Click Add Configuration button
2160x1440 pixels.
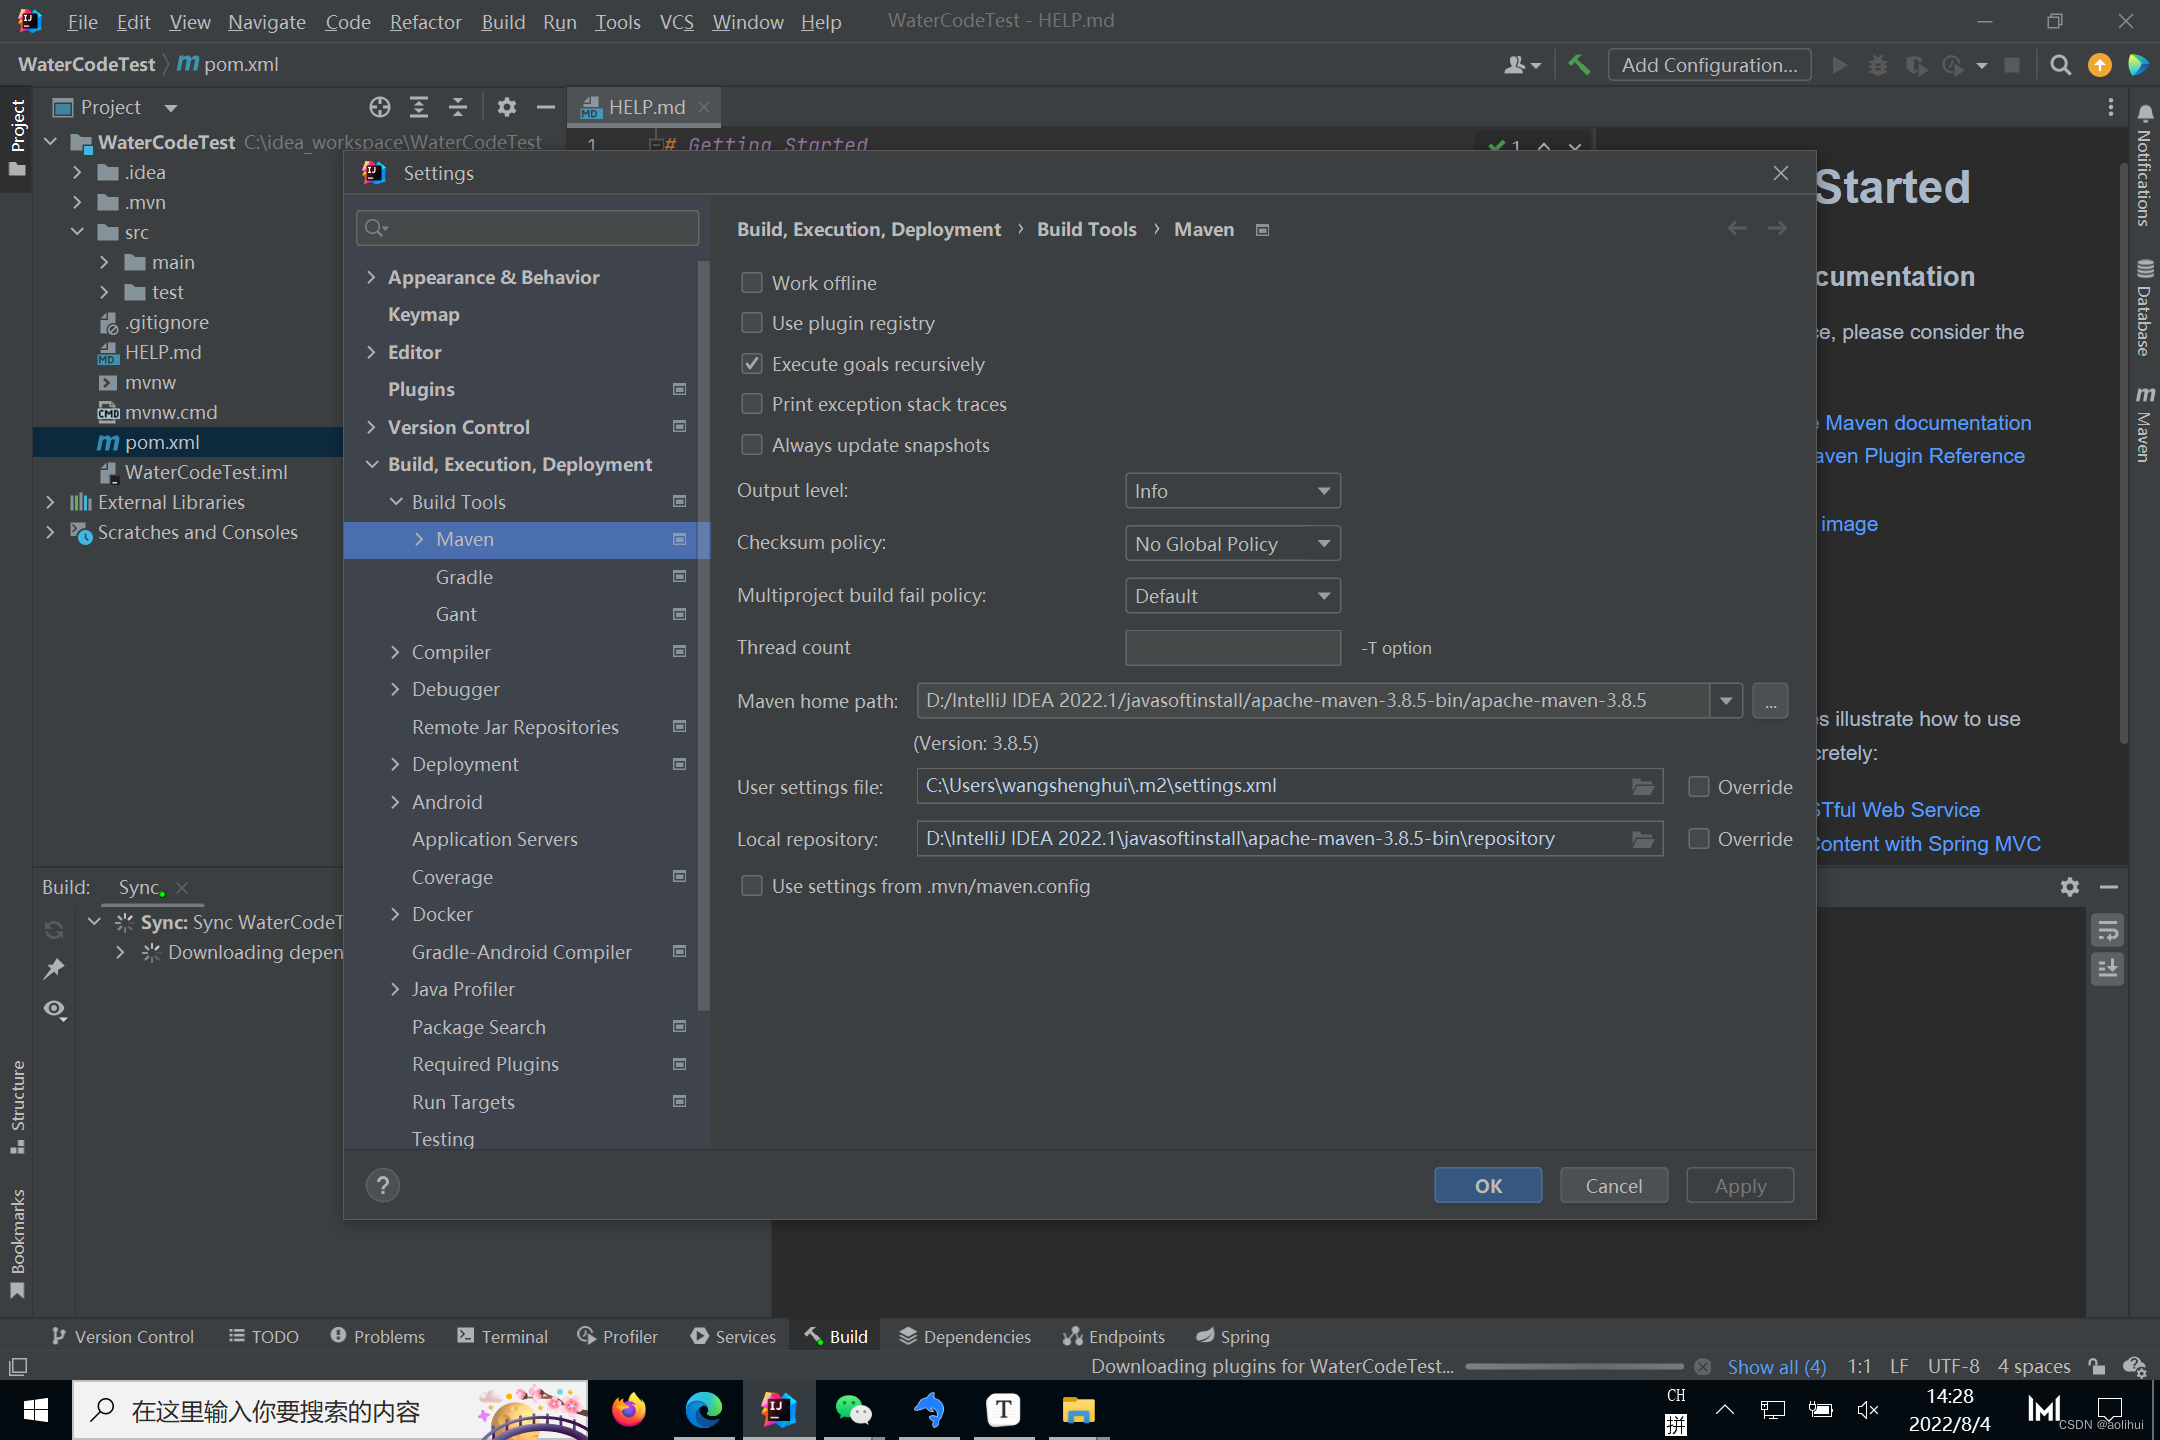click(x=1709, y=65)
